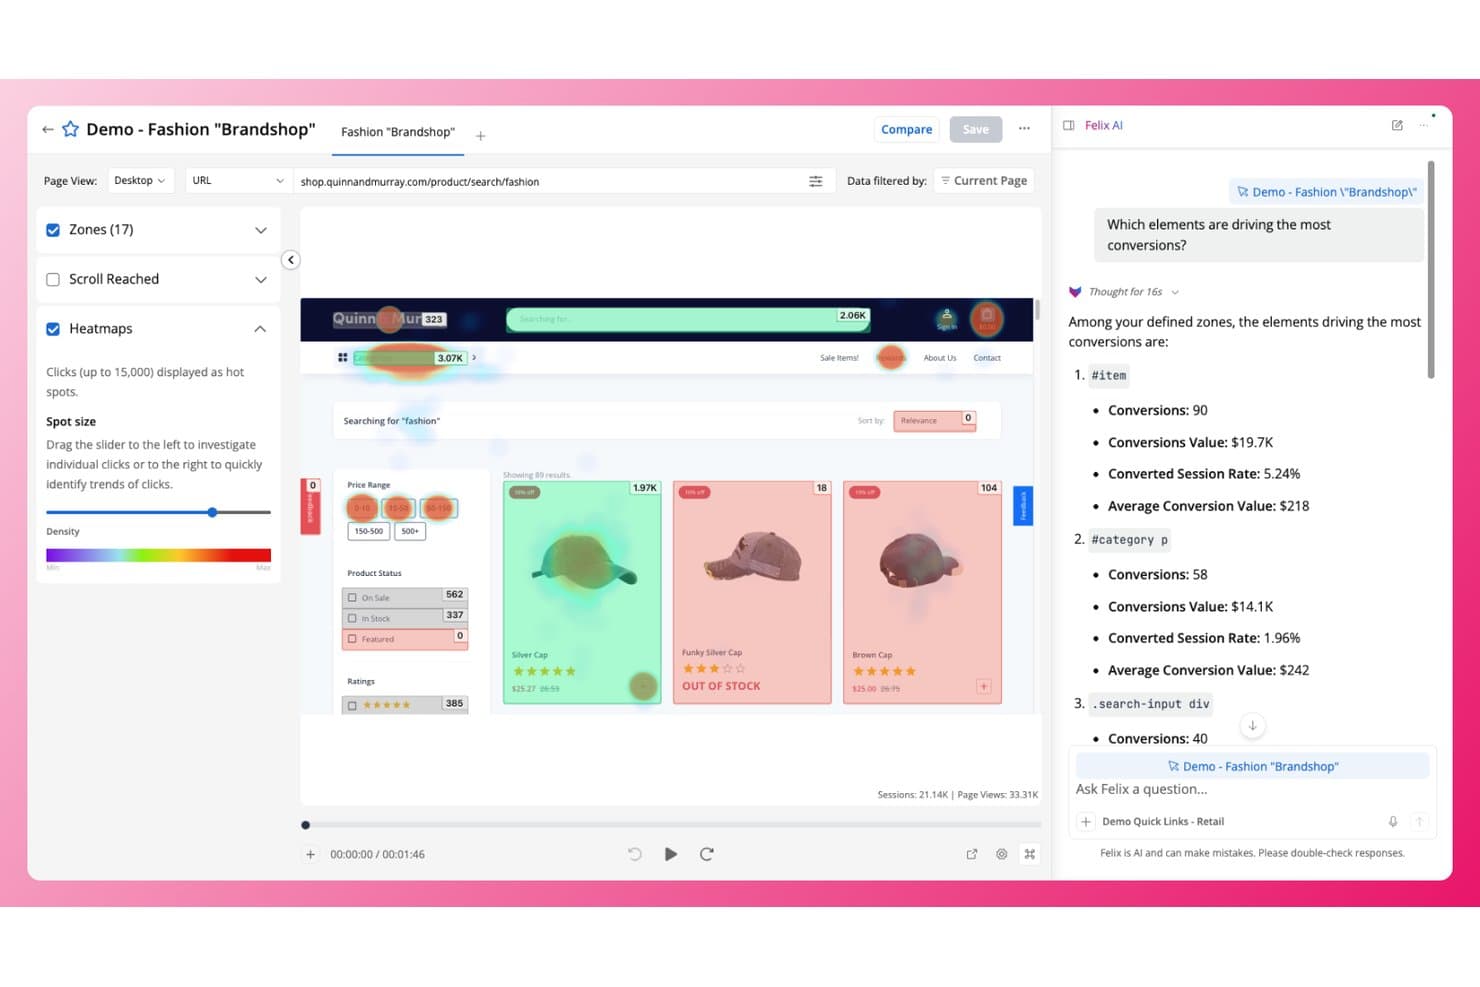This screenshot has width=1480, height=987.
Task: Click the Demo - Fashion Brandshop chat context chip
Action: click(1252, 767)
